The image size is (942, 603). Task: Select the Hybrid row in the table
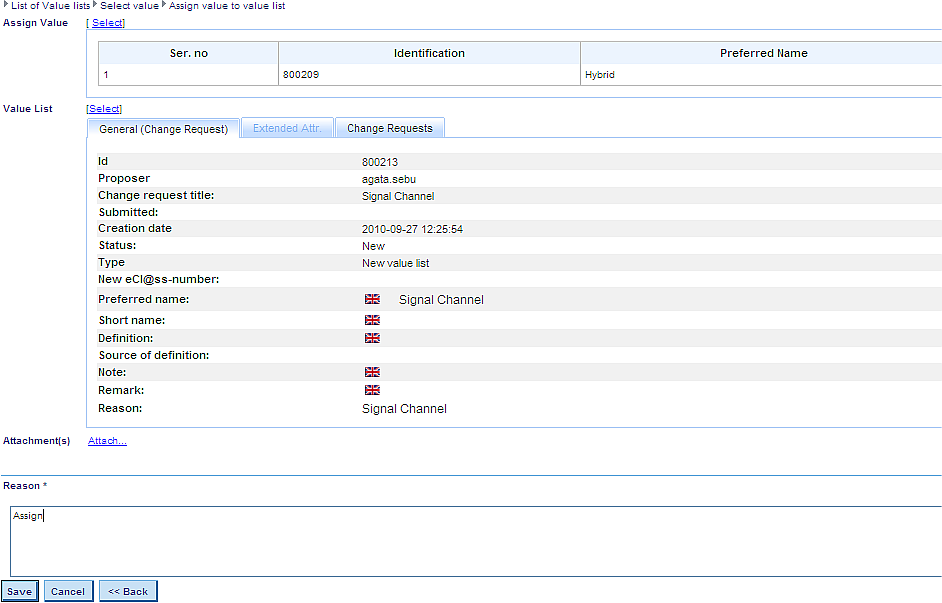[600, 75]
